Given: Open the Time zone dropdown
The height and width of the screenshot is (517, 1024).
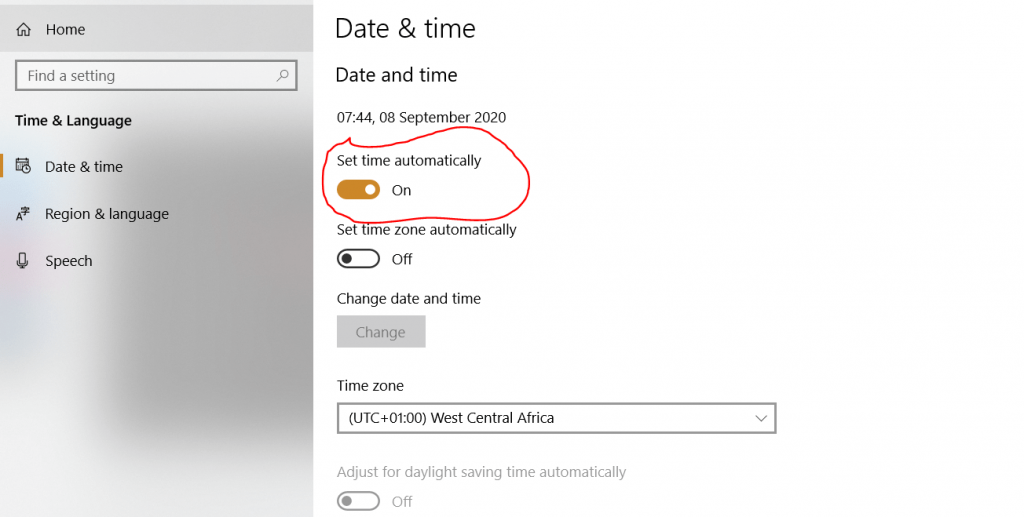Looking at the screenshot, I should (556, 418).
